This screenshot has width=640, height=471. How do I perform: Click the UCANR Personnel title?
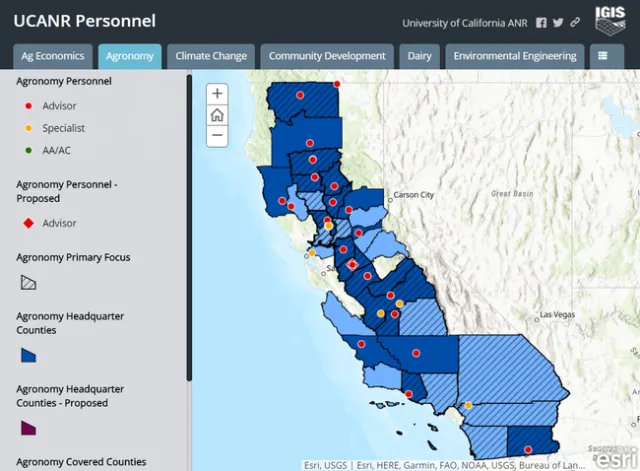click(84, 21)
